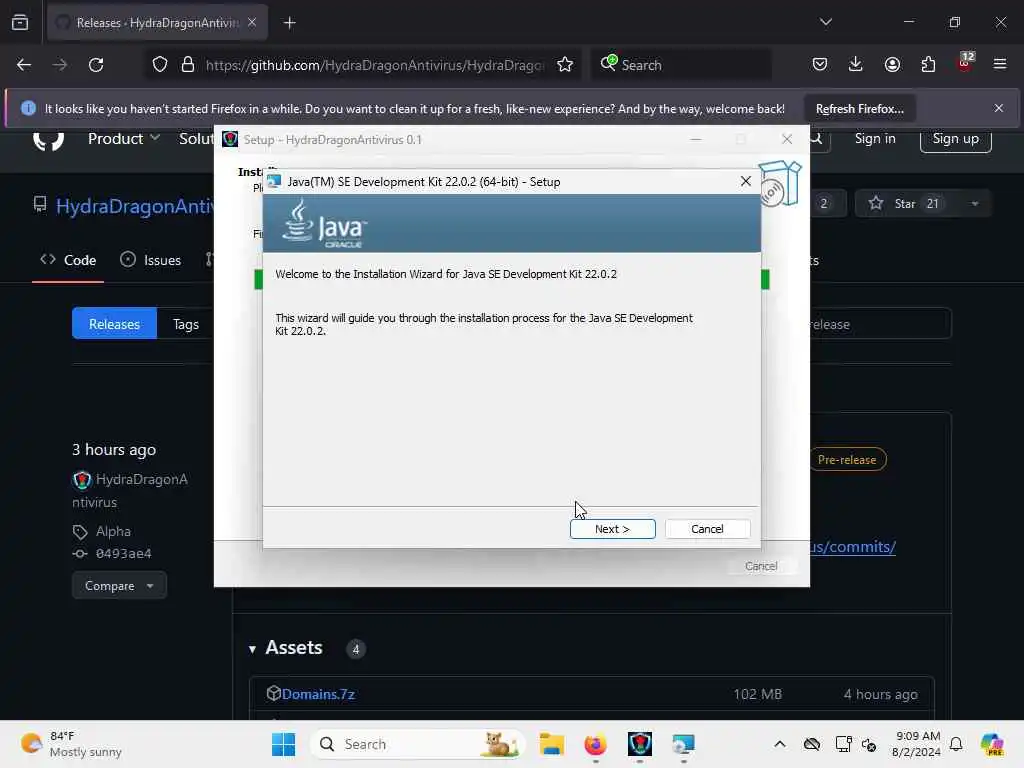Click GitHub Sign up button
The image size is (1024, 768).
(x=955, y=138)
